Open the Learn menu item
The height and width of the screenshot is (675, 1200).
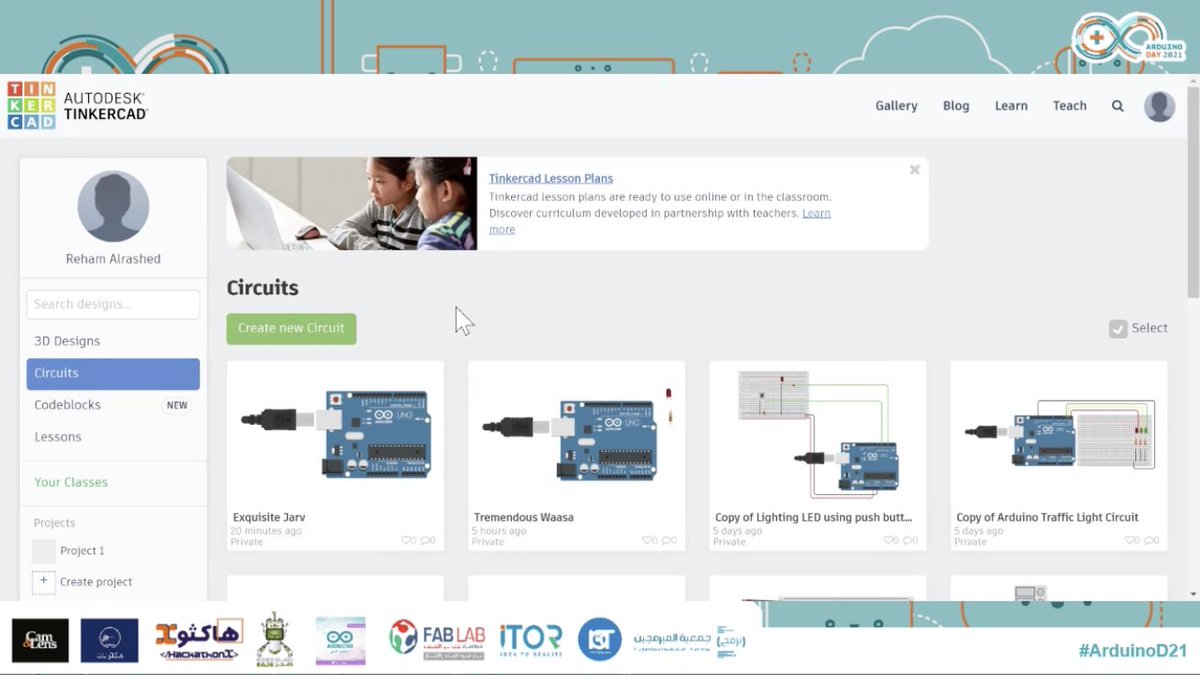(1011, 106)
